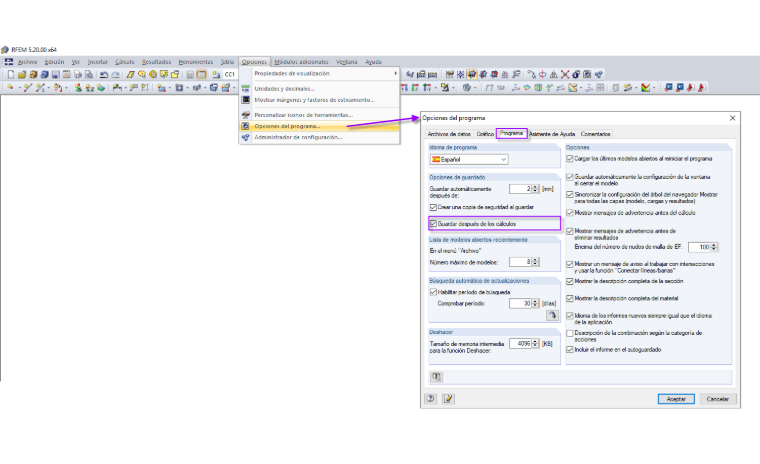This screenshot has width=760, height=464.
Task: Close the Opciones del programa dialog
Action: pyautogui.click(x=732, y=118)
